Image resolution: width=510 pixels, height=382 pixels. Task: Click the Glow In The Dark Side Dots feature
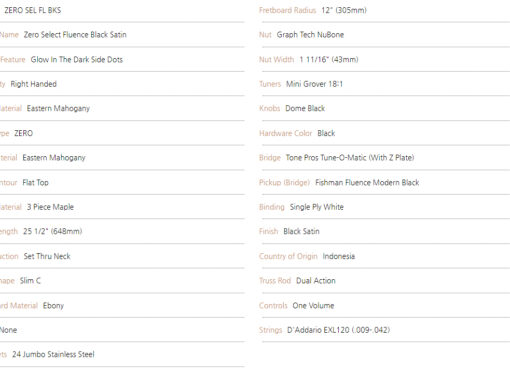[x=77, y=60]
